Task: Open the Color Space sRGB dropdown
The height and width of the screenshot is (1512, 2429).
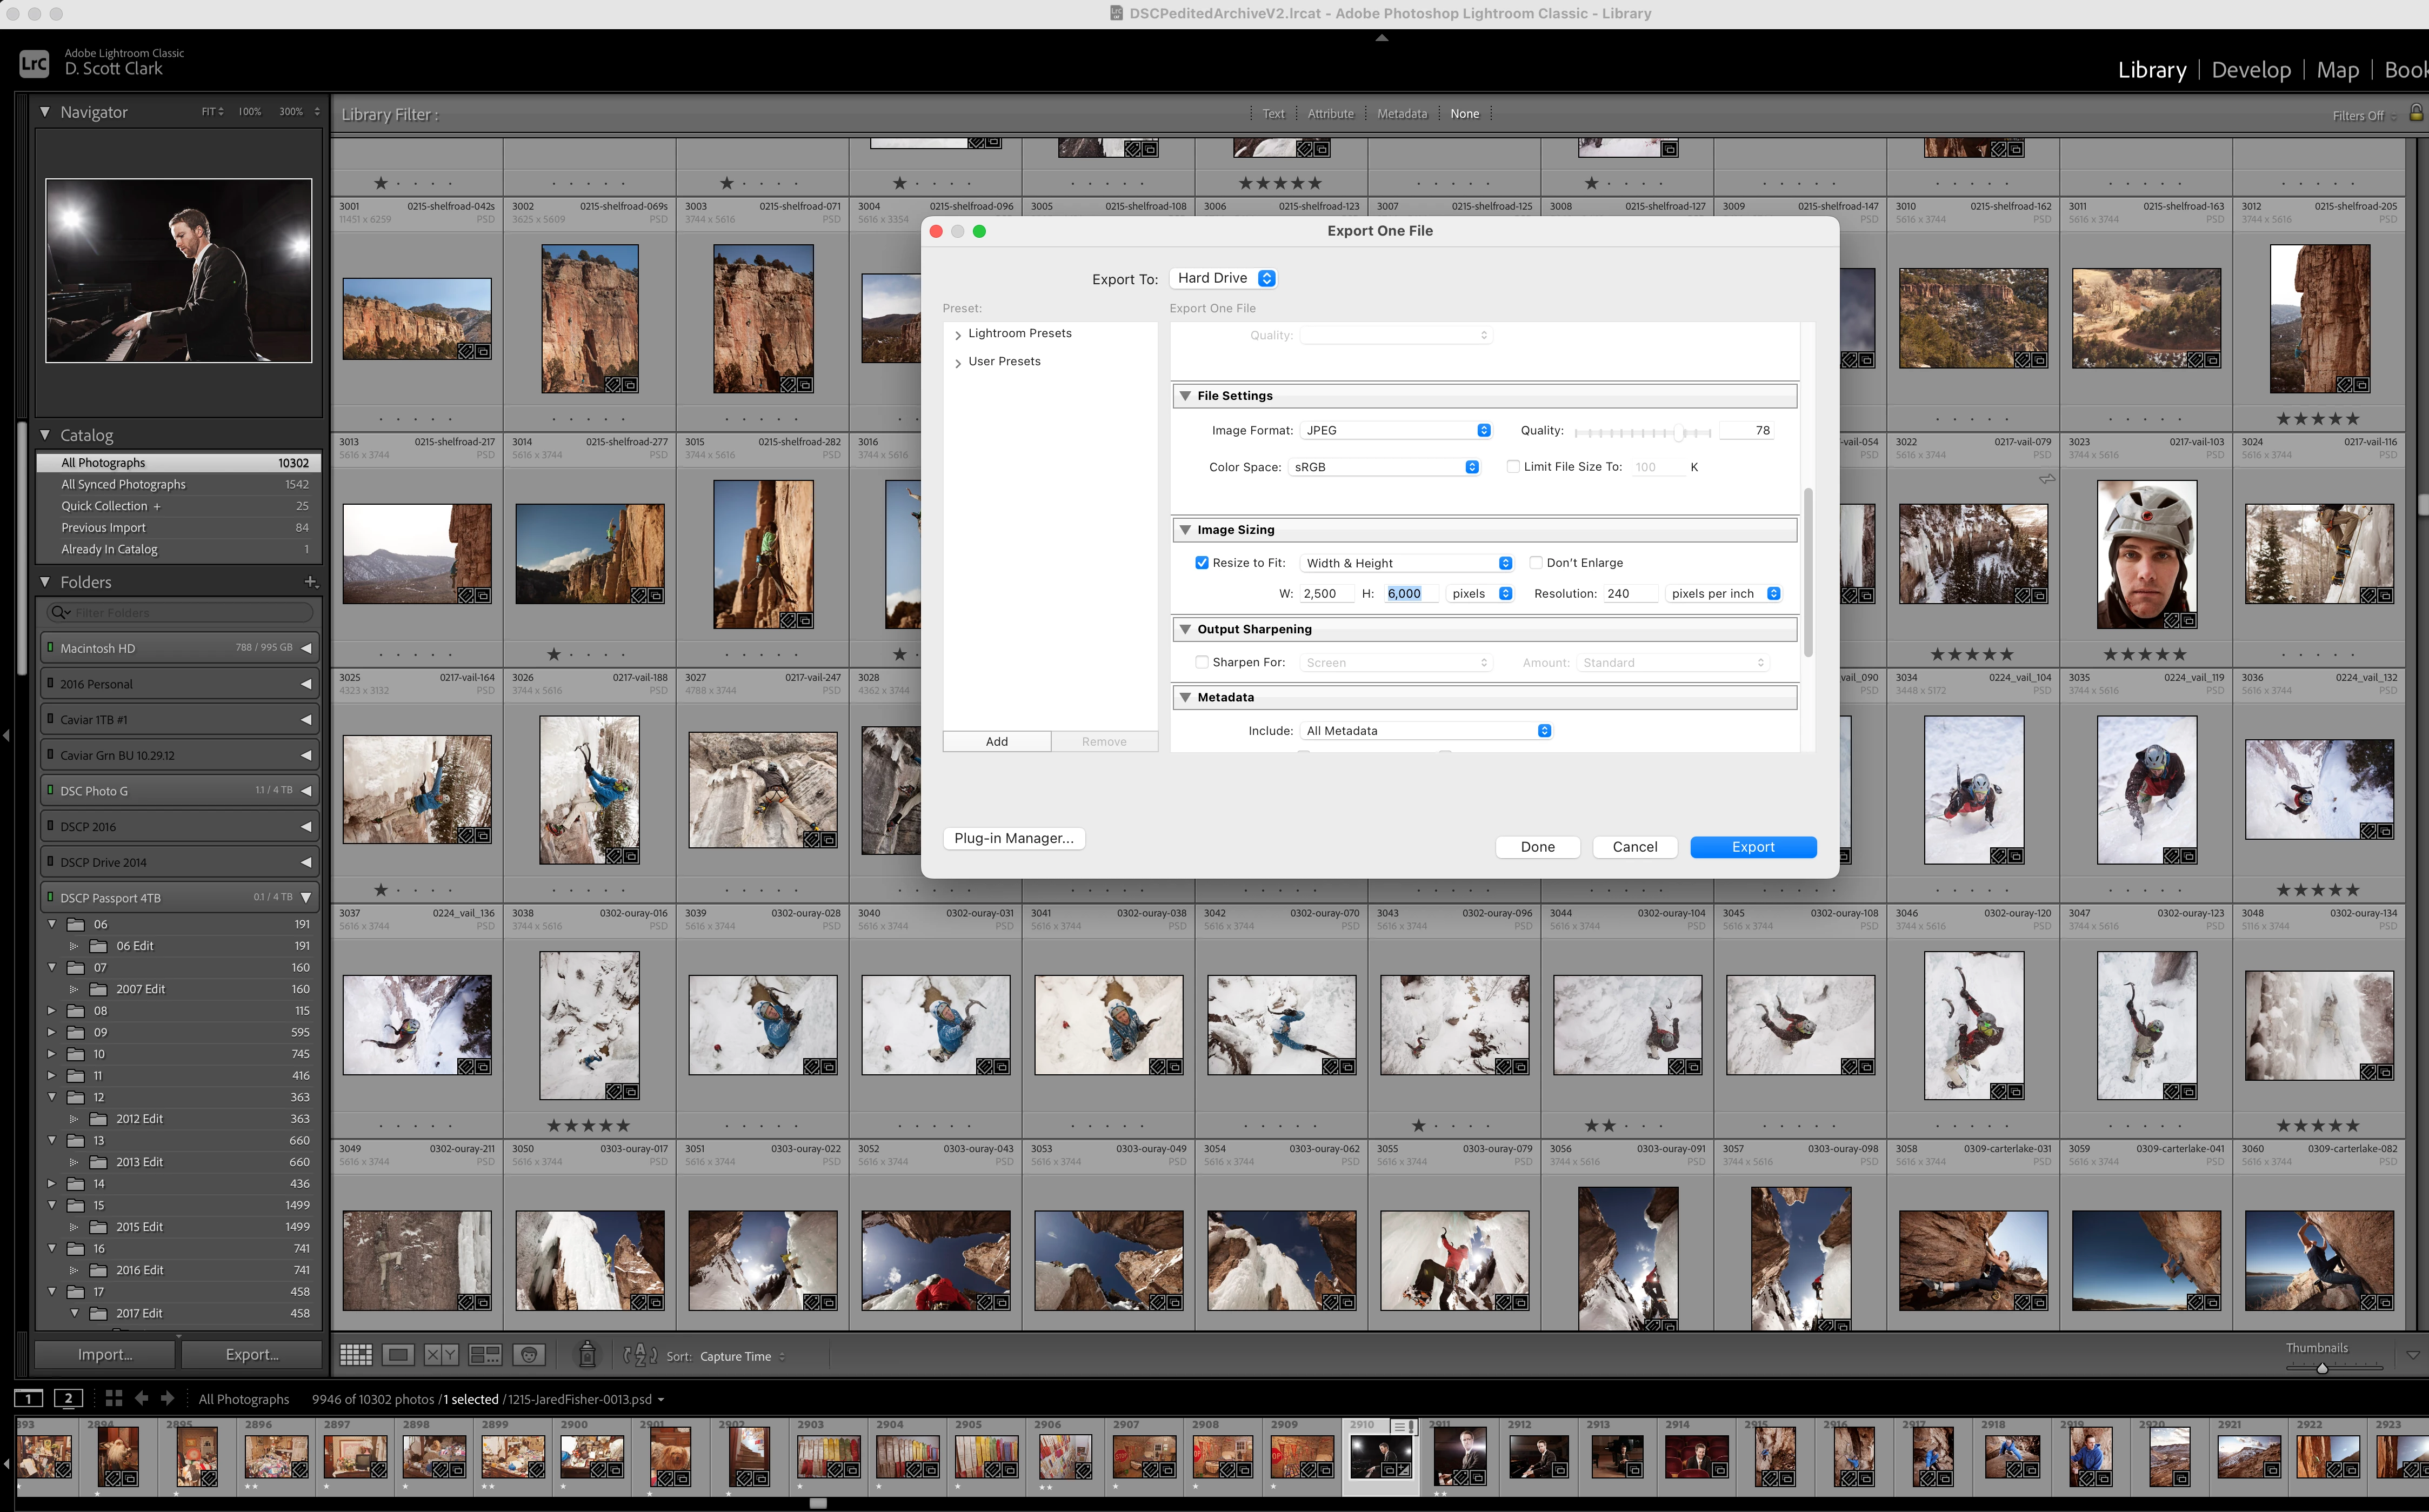Action: coord(1384,467)
